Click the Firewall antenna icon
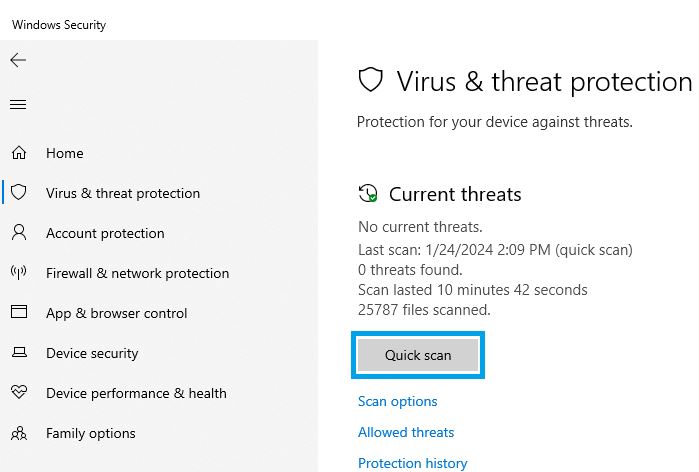699x472 pixels. point(19,272)
